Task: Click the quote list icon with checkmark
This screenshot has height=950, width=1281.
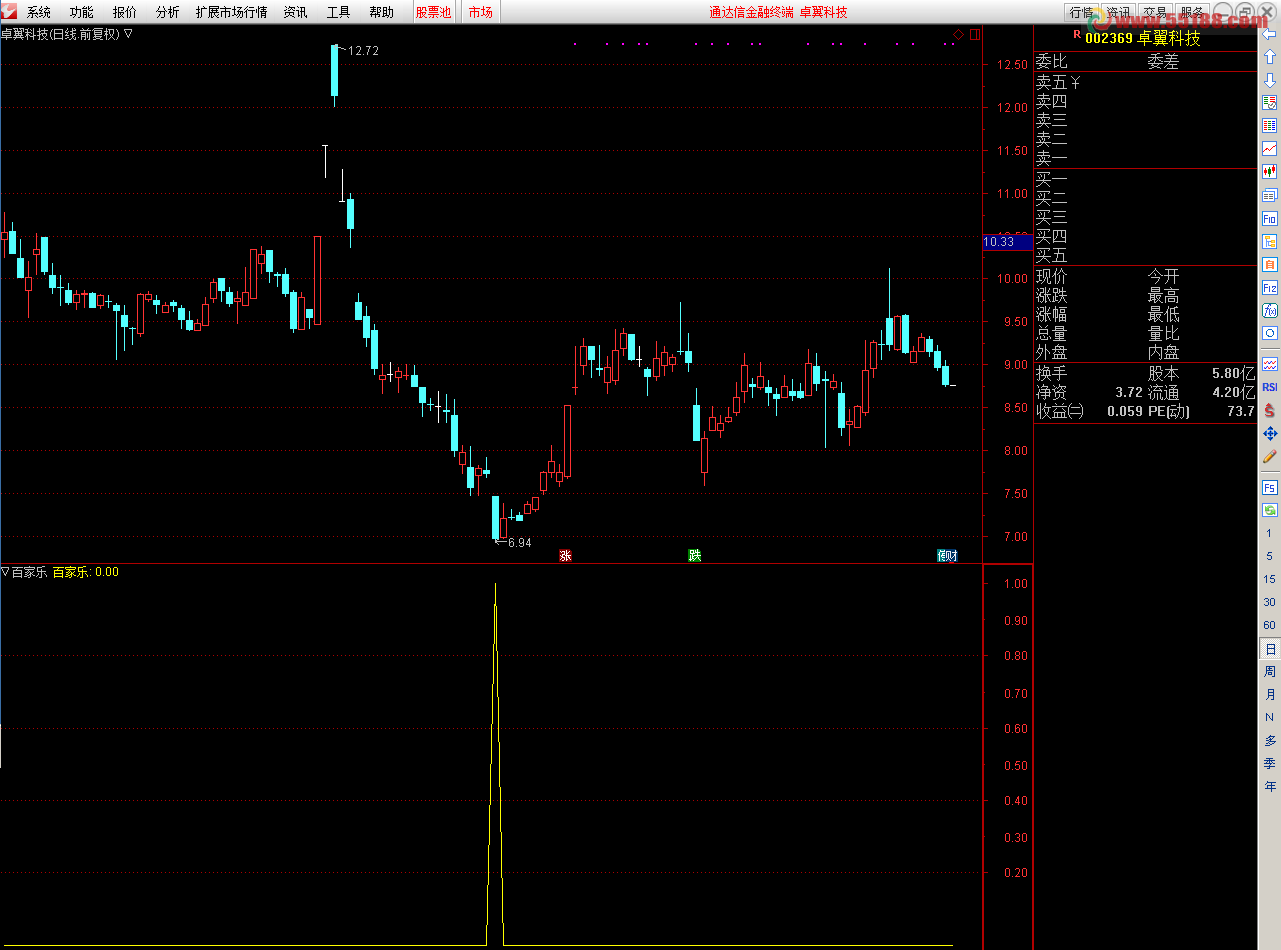Action: [1270, 103]
